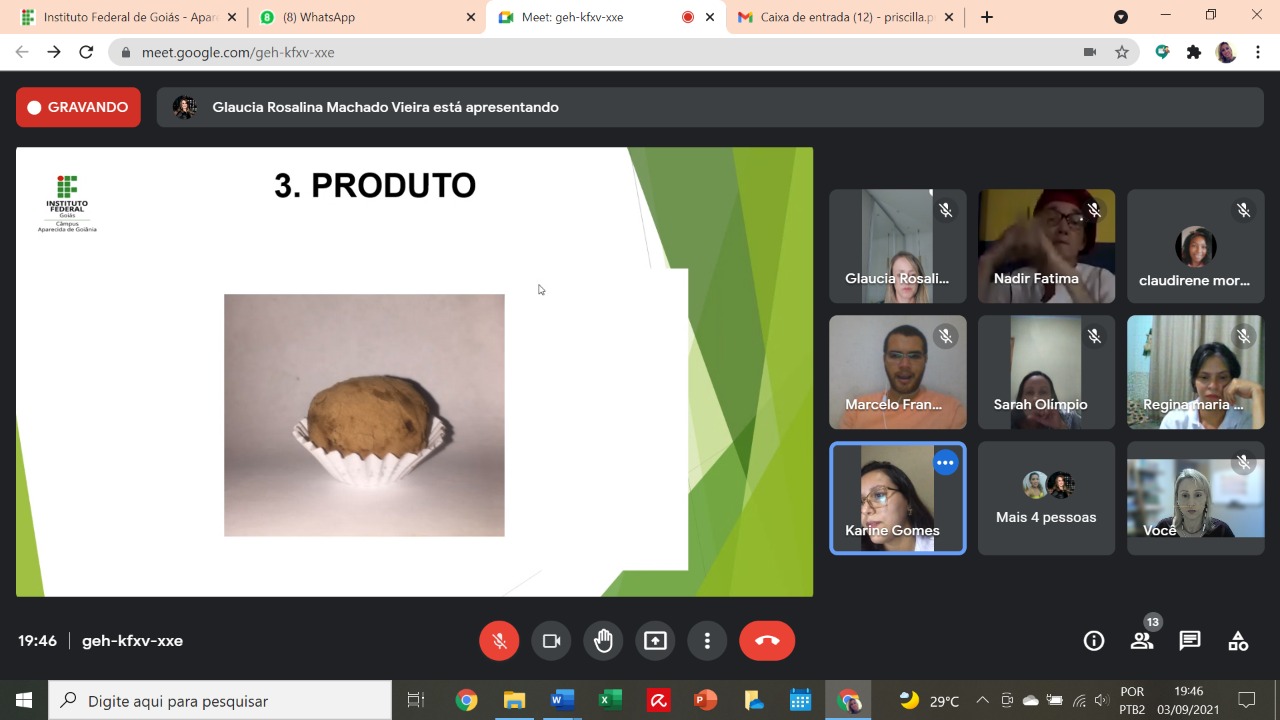Switch to the WhatsApp browser tab

tap(365, 17)
